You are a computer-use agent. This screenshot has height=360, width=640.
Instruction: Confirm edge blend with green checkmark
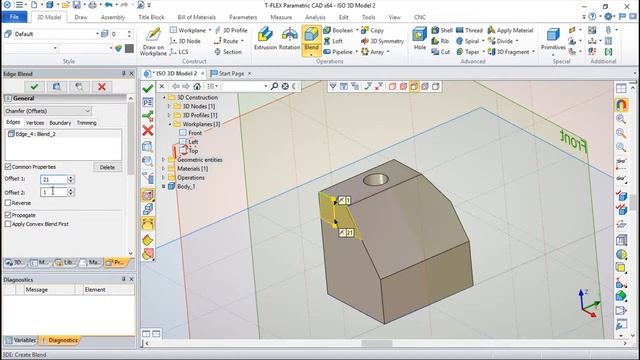point(34,87)
